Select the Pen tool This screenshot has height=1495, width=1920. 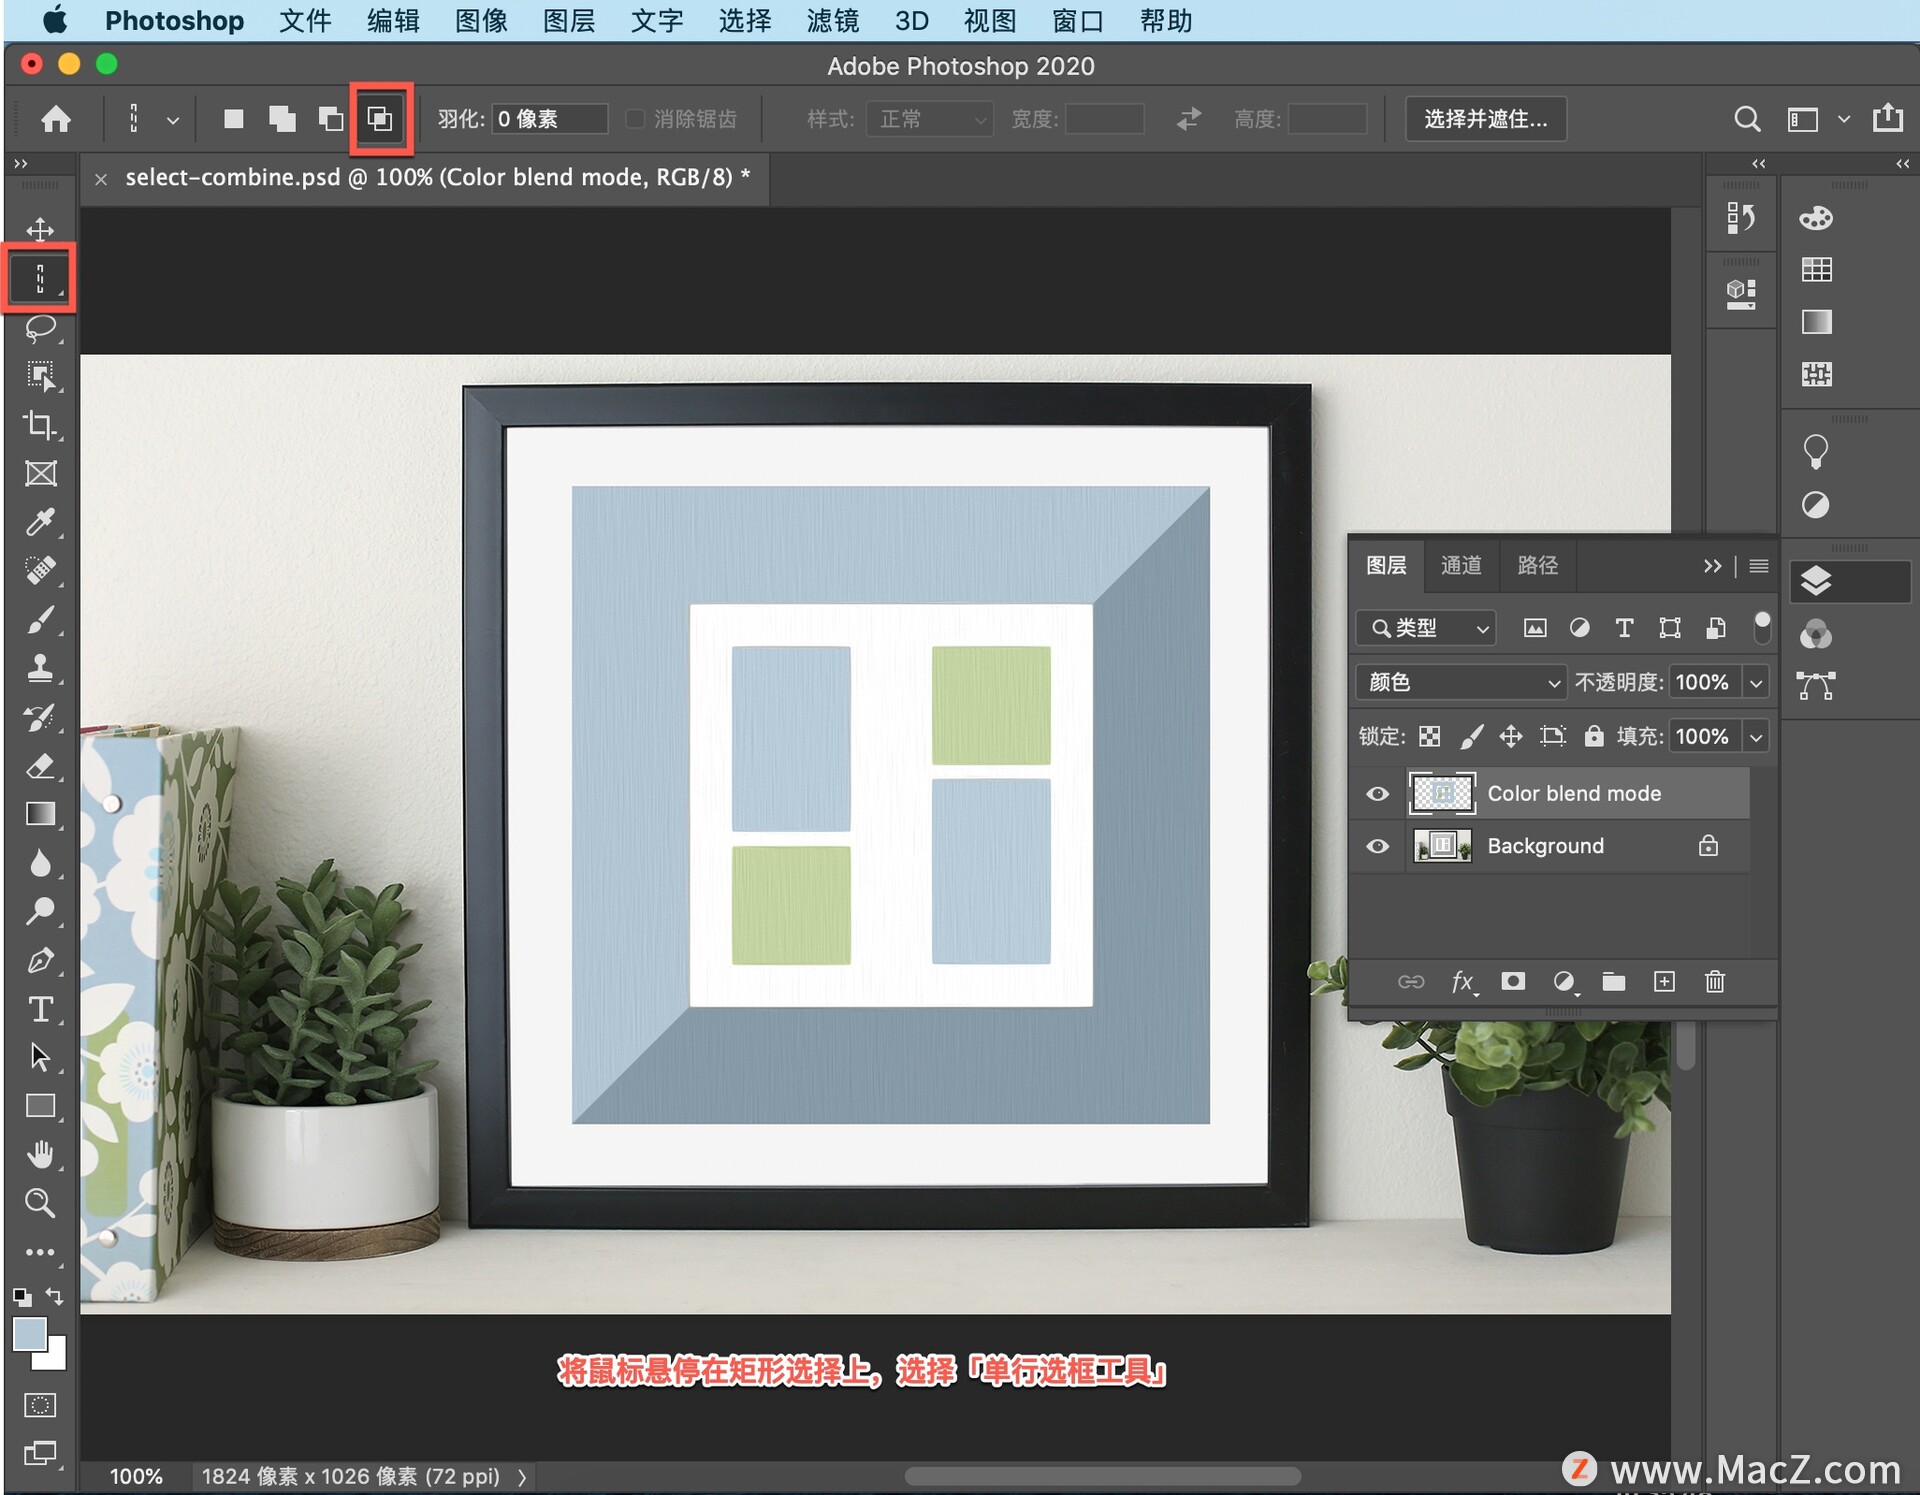40,960
